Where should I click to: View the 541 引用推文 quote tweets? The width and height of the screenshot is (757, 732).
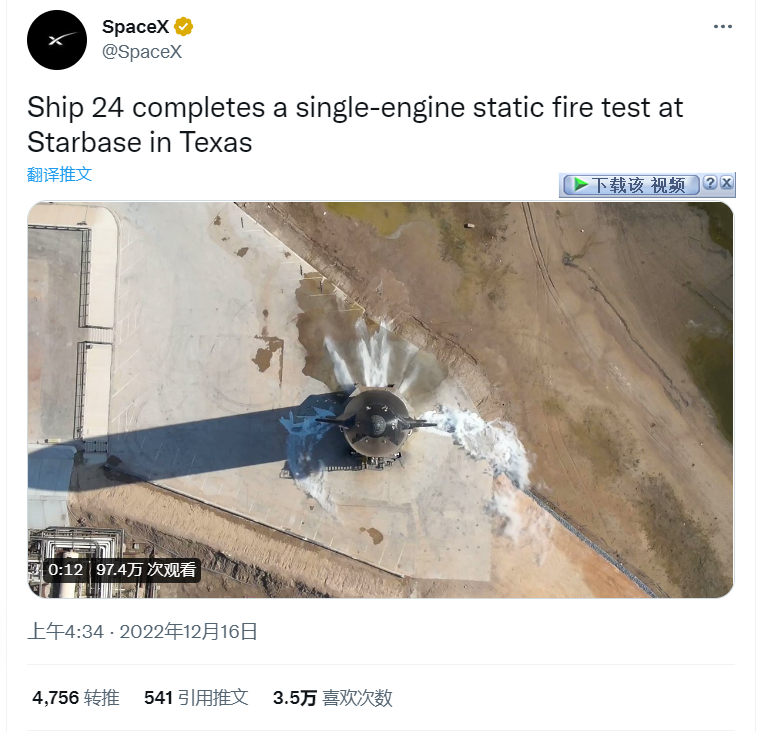[196, 698]
